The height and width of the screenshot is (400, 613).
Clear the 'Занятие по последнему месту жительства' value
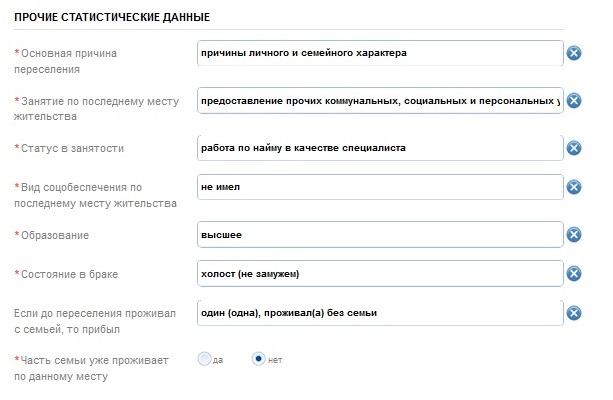(x=574, y=101)
